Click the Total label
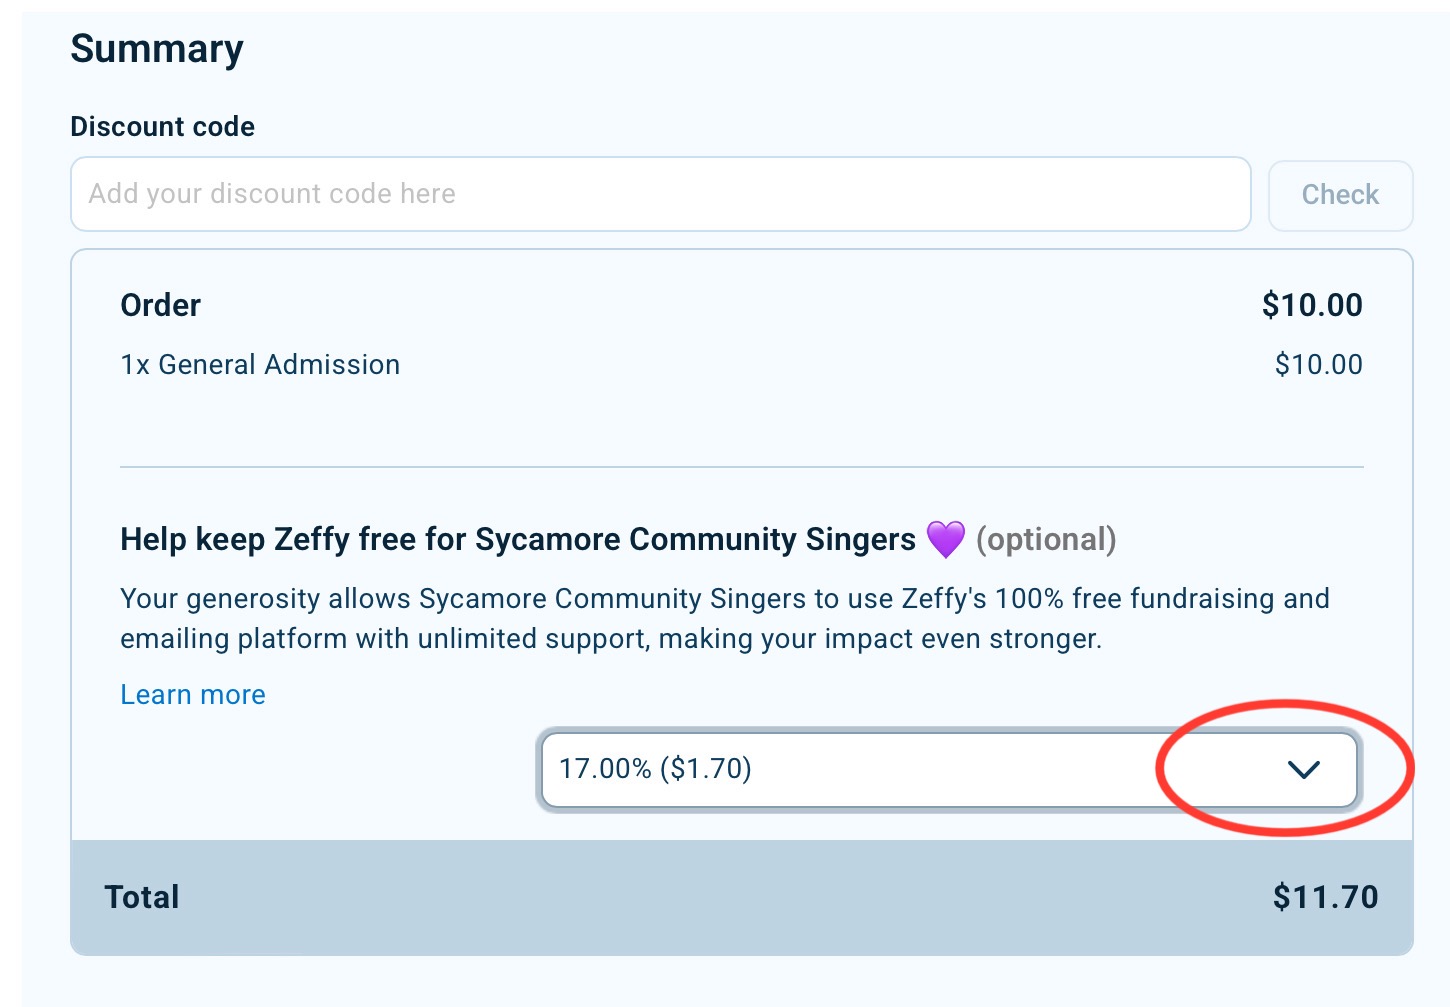Screen dimensions: 1450x1007 click(x=142, y=897)
